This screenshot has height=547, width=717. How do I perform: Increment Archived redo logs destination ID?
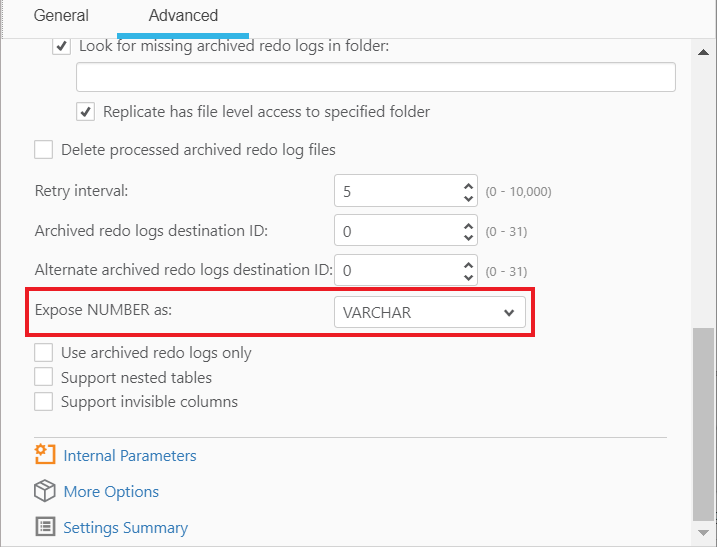tap(470, 225)
